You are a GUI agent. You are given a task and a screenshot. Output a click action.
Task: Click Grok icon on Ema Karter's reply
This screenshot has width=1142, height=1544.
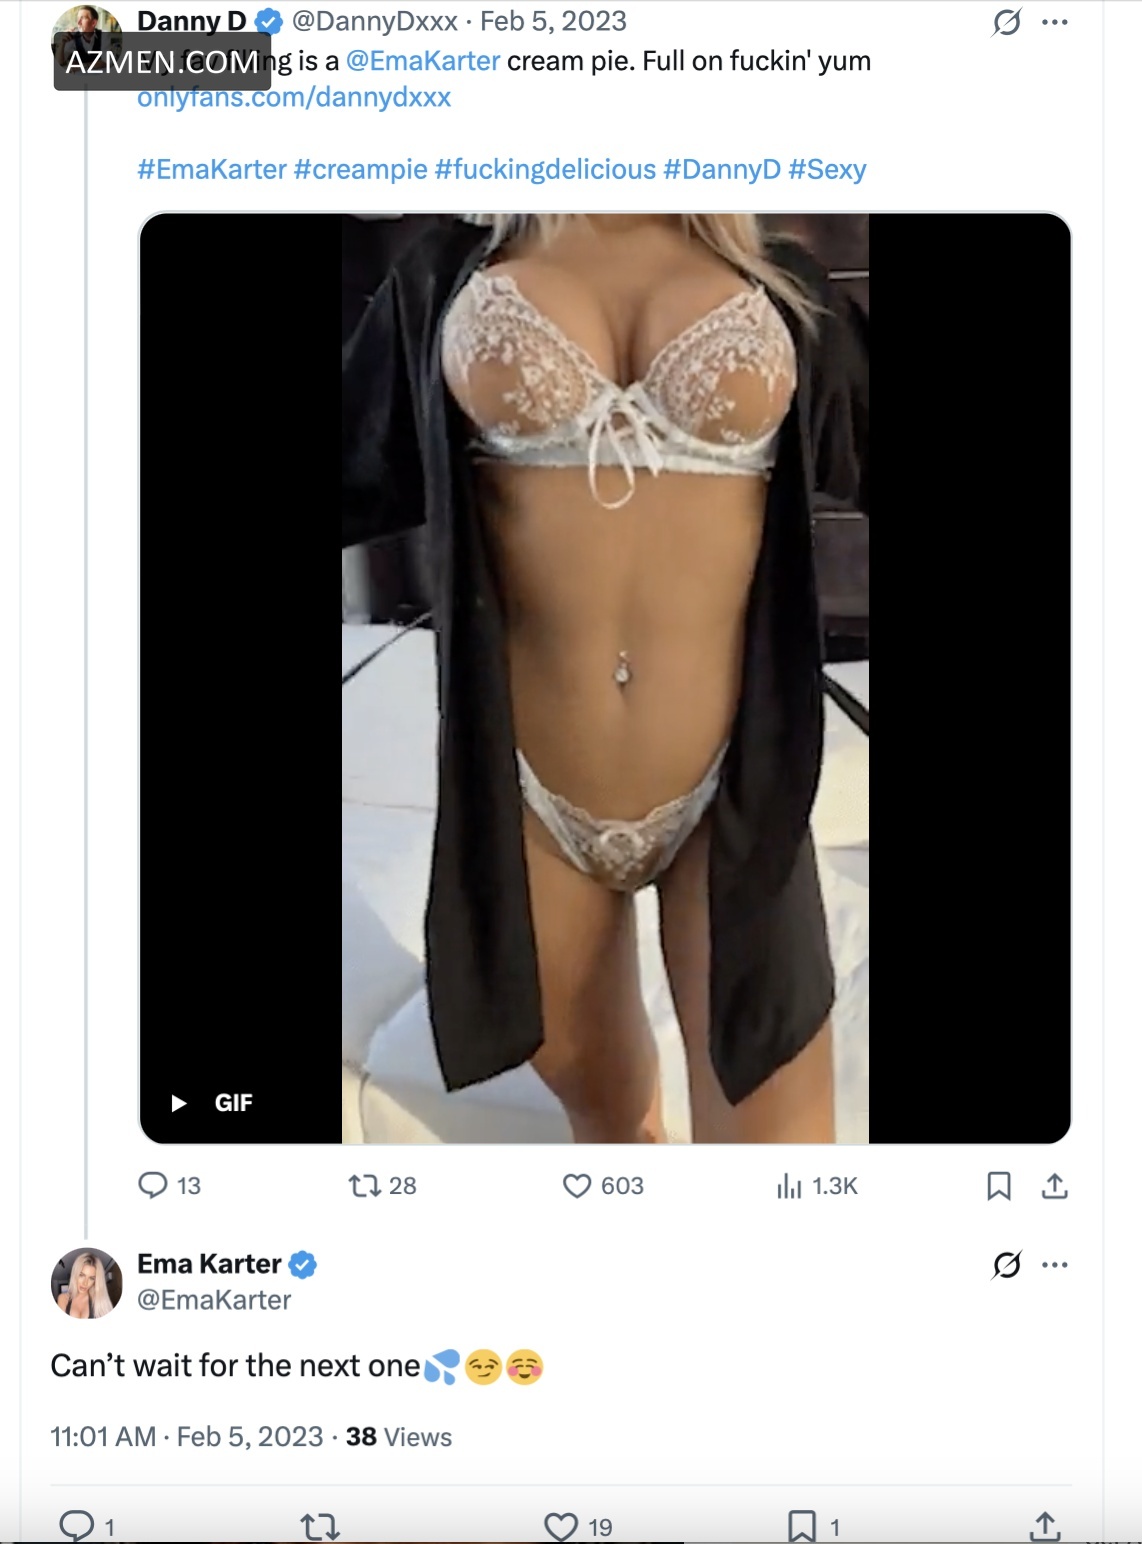coord(1007,1265)
